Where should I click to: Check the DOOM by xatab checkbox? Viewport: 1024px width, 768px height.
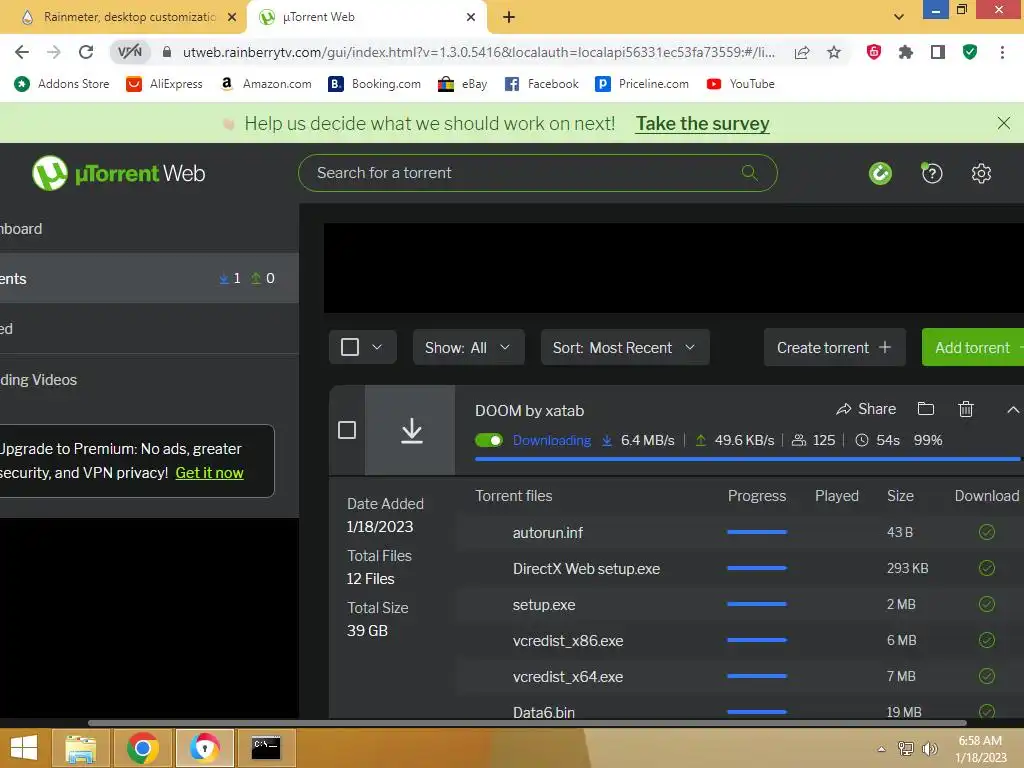point(347,430)
